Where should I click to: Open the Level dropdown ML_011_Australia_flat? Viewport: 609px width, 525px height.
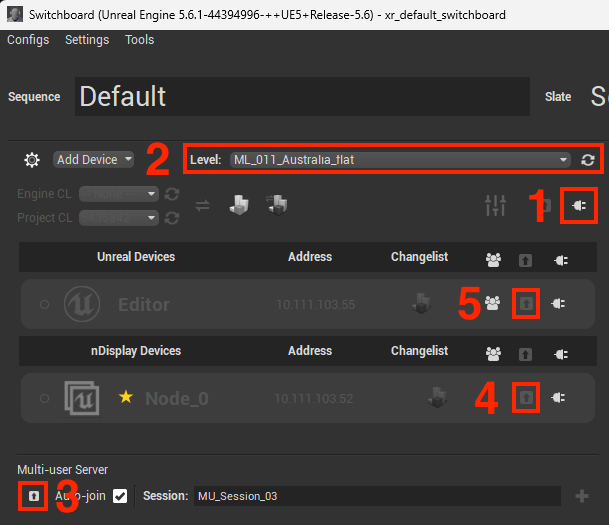tap(400, 160)
